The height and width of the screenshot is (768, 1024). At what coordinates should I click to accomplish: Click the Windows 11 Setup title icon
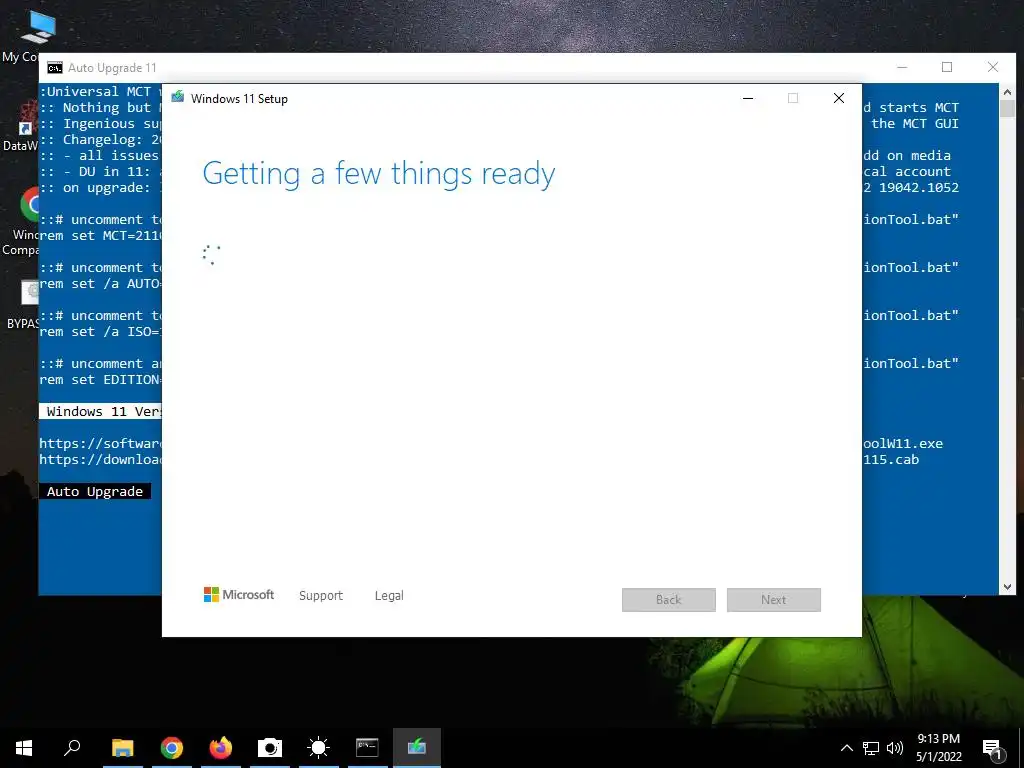tap(178, 98)
